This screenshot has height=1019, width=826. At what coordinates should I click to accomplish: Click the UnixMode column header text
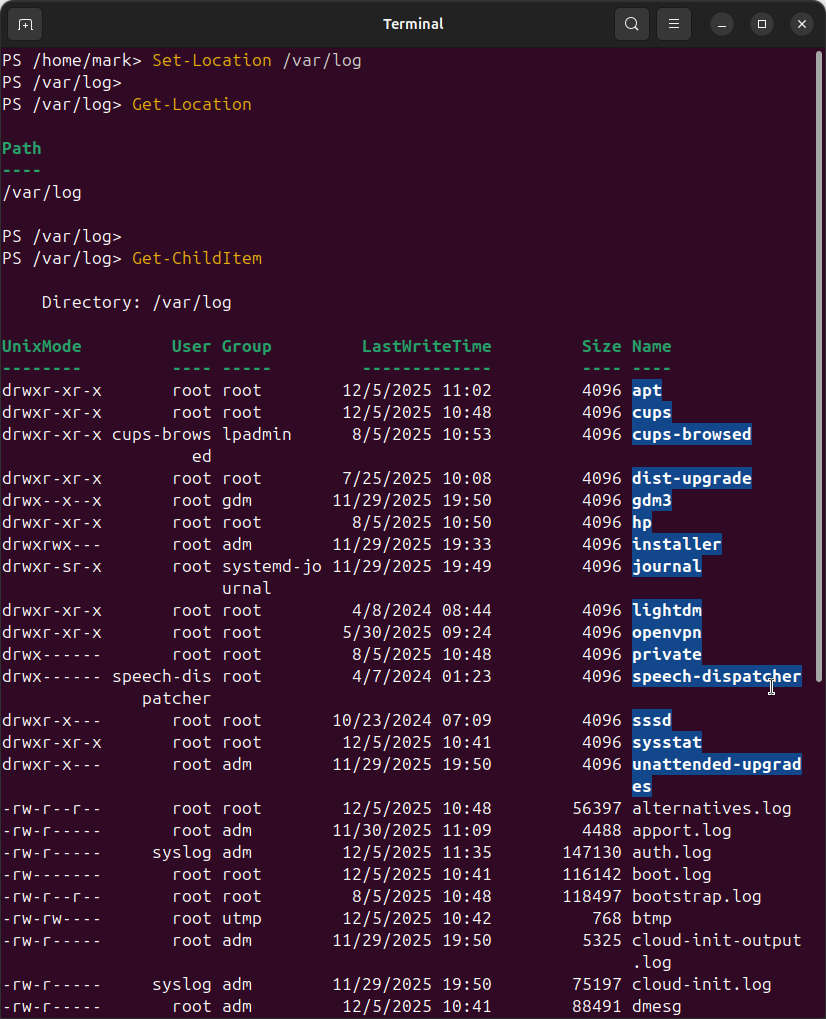point(42,346)
